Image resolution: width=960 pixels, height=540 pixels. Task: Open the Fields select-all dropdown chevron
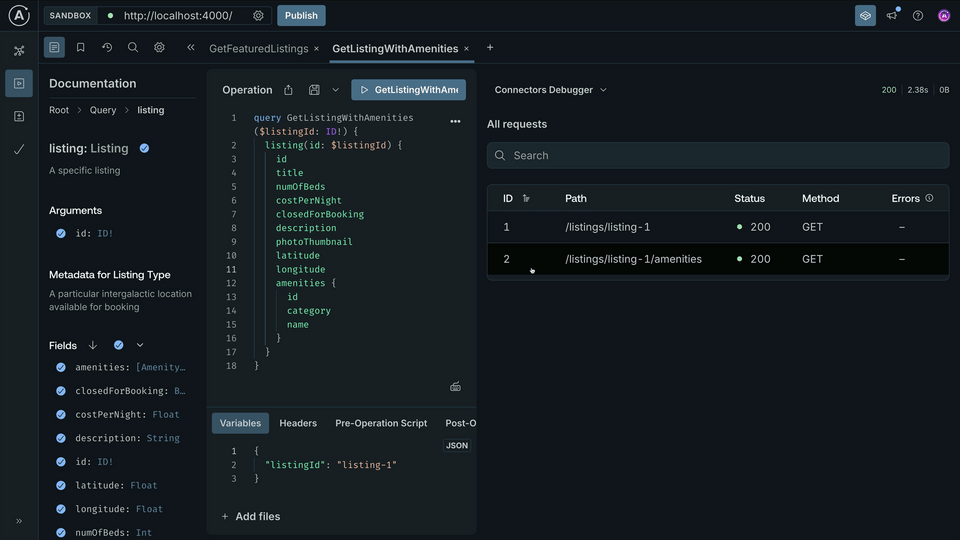point(140,345)
